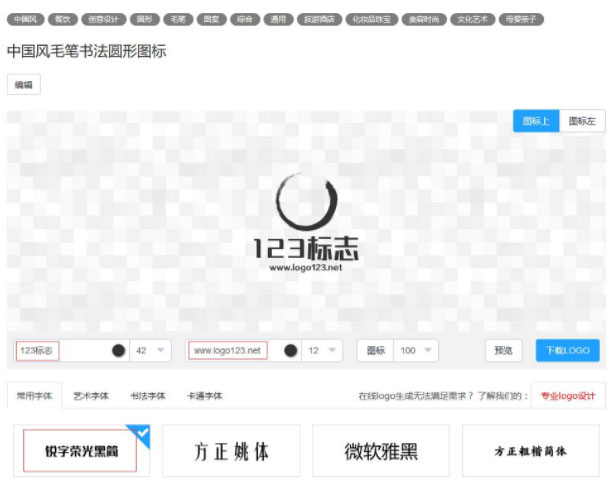Select the www.logo123.net slogan on canvas
615x489 pixels.
(306, 267)
